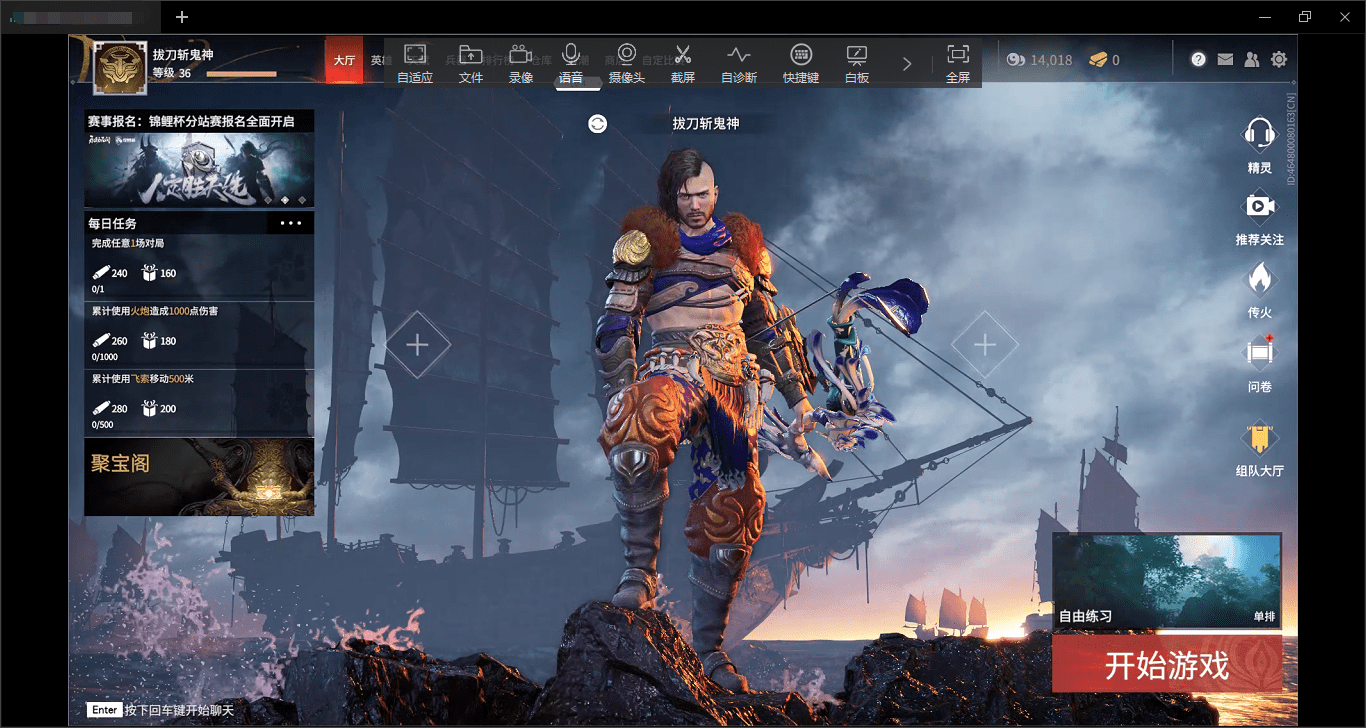The height and width of the screenshot is (728, 1366).
Task: Select the 大厅 lobby tab
Action: (344, 60)
